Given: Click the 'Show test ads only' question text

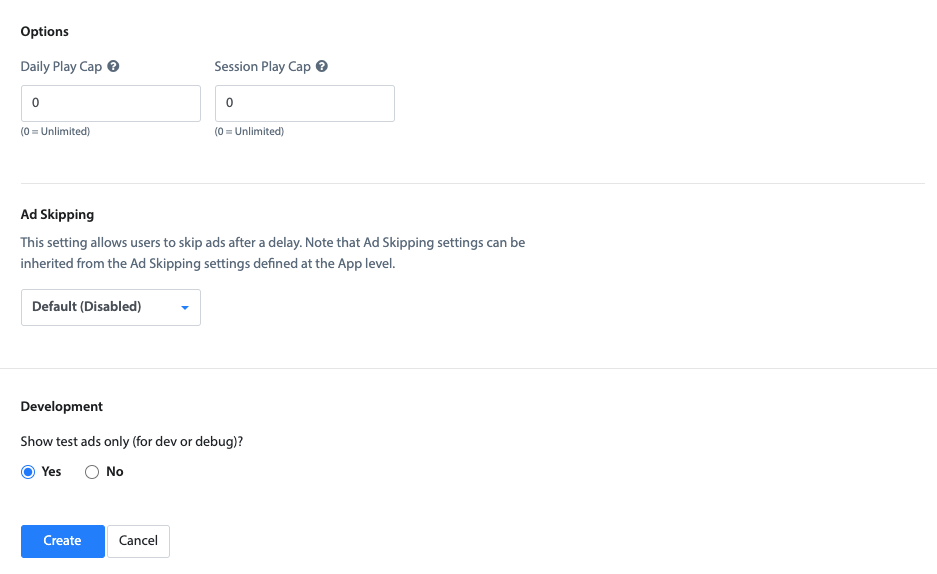Looking at the screenshot, I should (x=131, y=441).
